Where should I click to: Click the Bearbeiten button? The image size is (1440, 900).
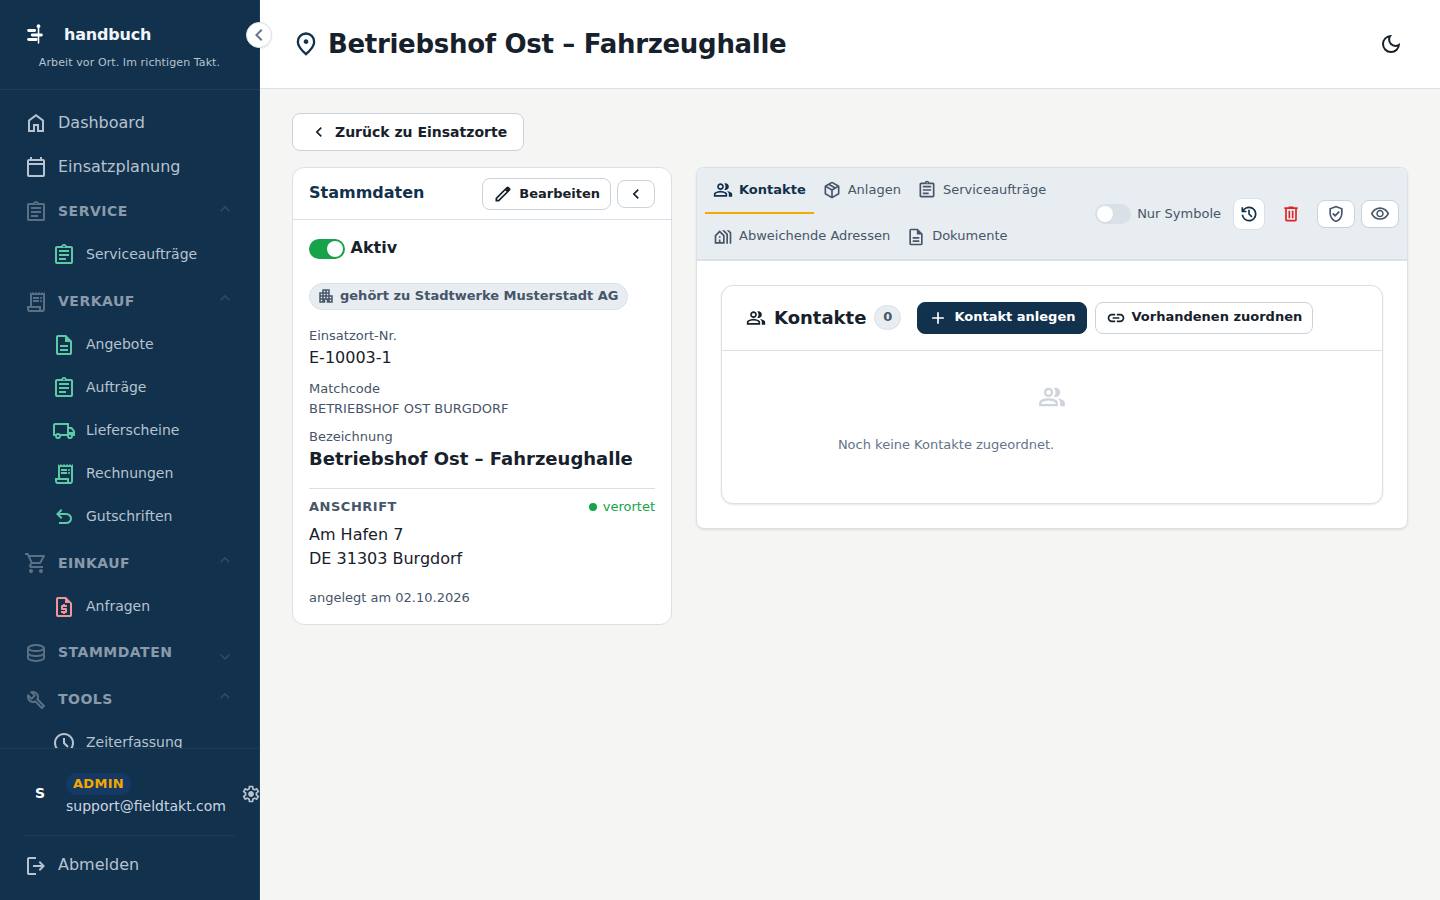coord(546,194)
